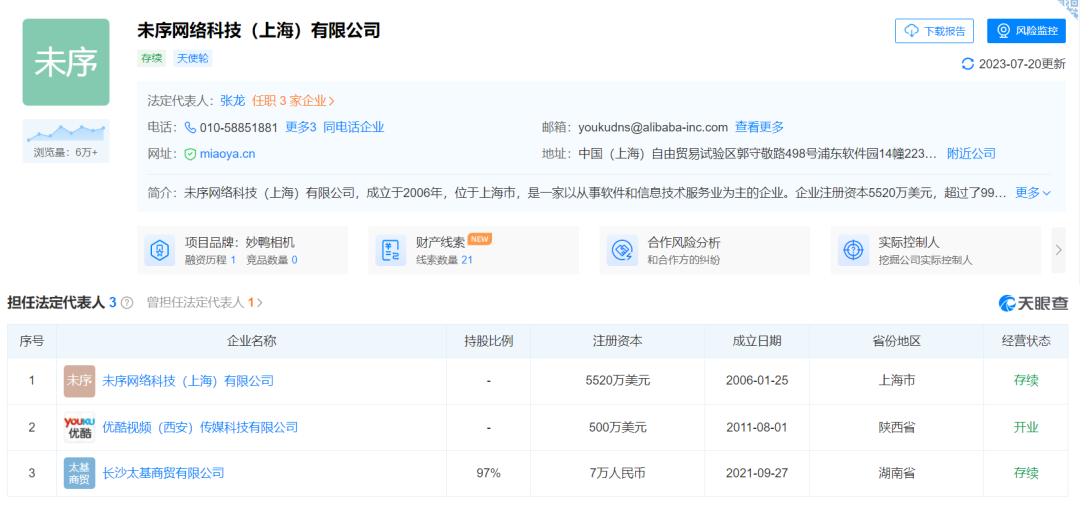Click the 未序 company logo tile
Viewport: 1080px width, 505px height.
tap(66, 62)
